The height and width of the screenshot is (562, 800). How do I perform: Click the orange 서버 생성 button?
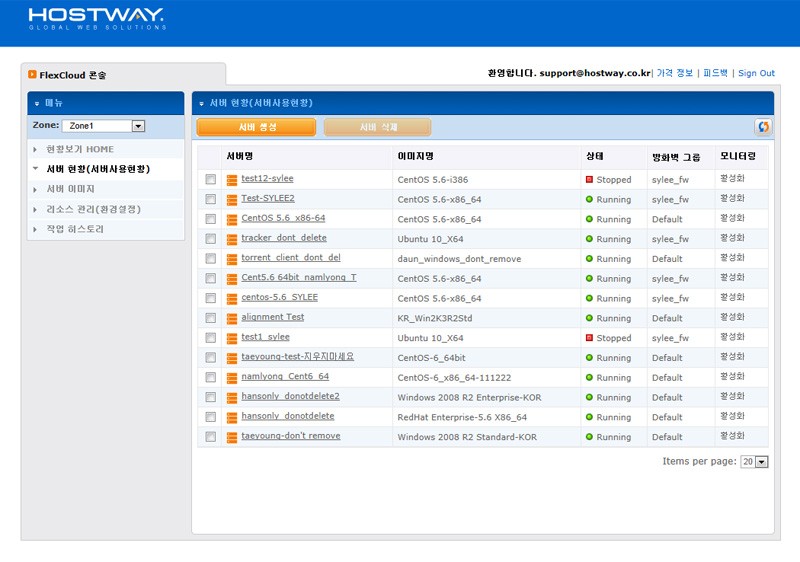point(256,127)
